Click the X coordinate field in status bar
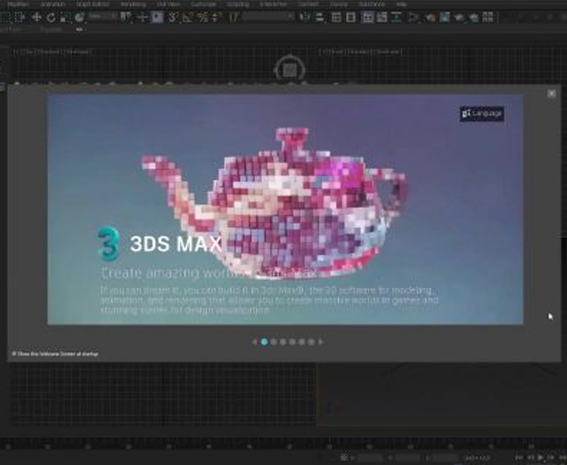The height and width of the screenshot is (465, 567). click(370, 458)
